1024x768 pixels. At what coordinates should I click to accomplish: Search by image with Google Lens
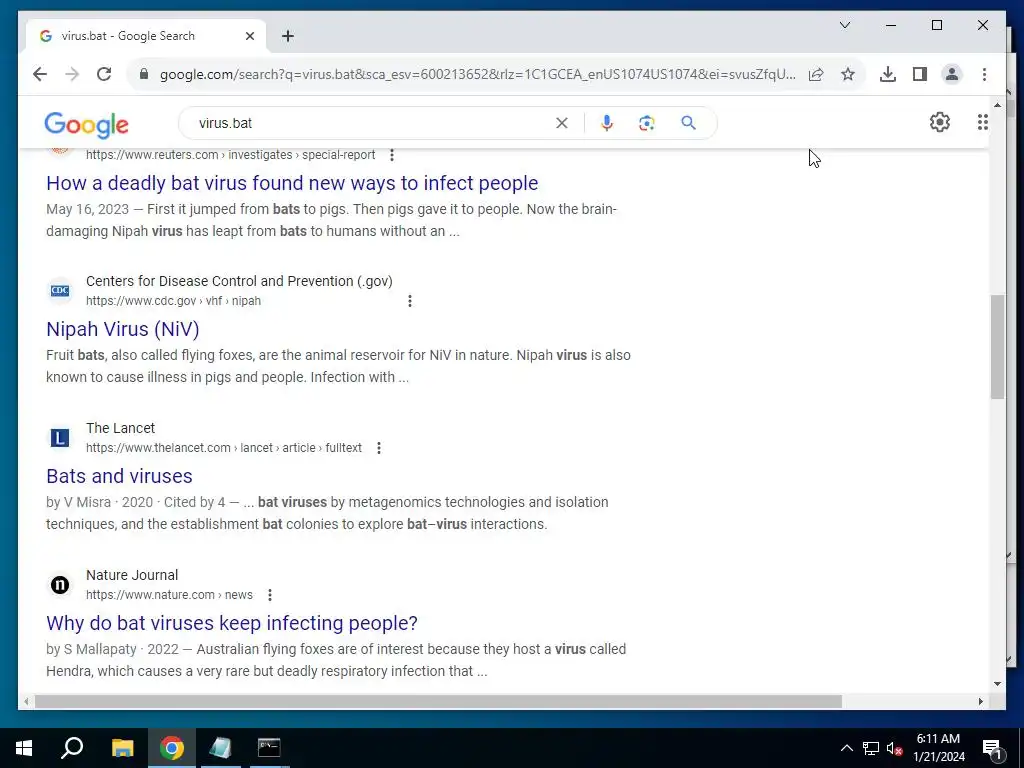(x=647, y=123)
